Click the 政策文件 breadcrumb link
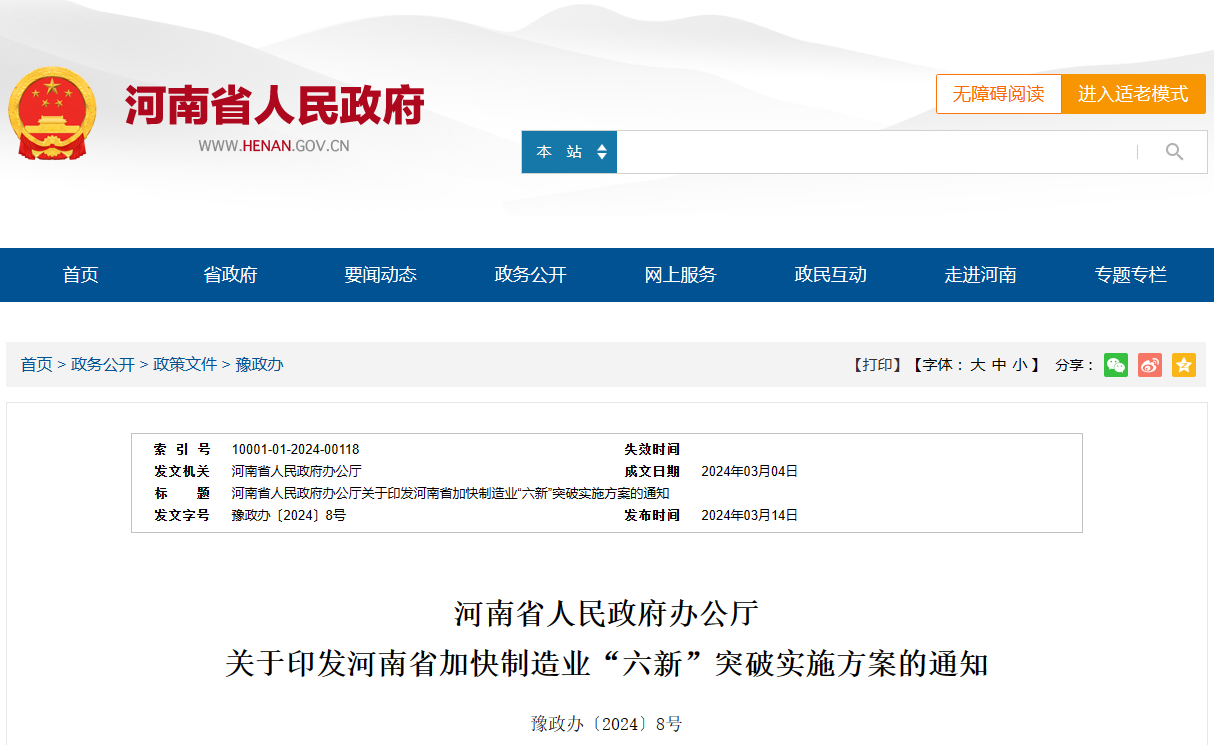The height and width of the screenshot is (745, 1214). [x=185, y=365]
